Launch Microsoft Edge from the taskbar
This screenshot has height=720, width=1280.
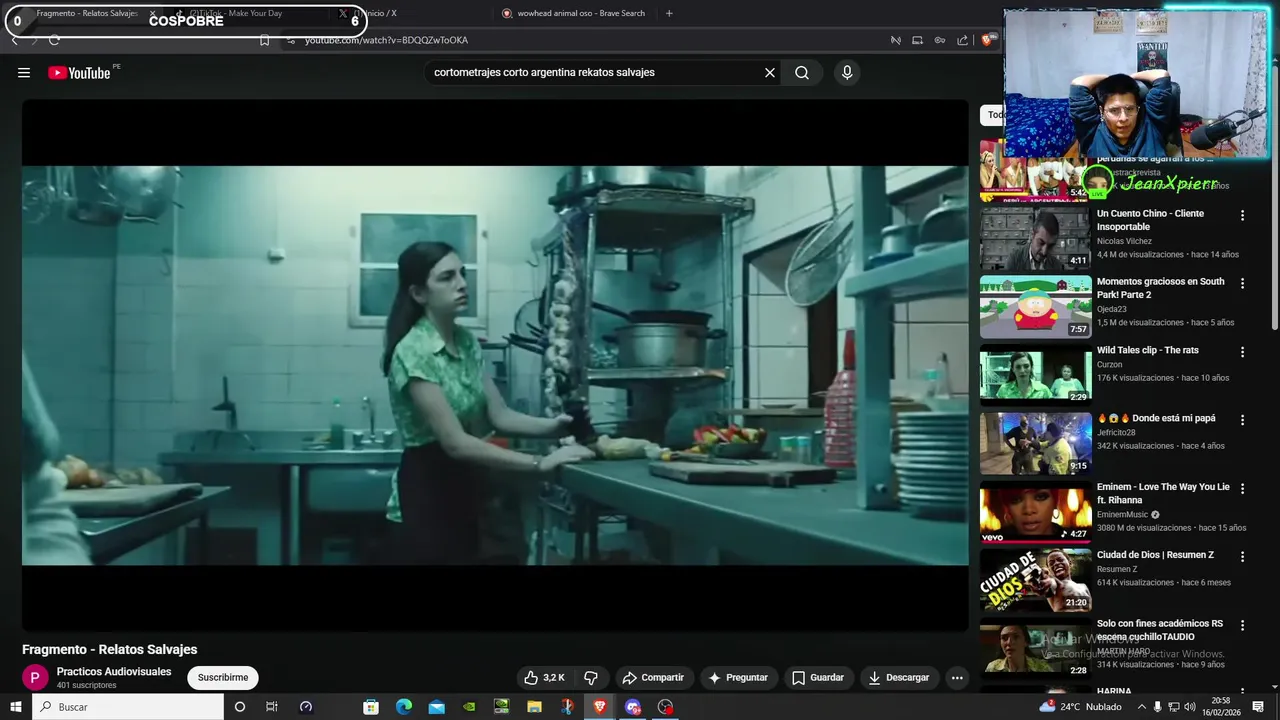(404, 707)
